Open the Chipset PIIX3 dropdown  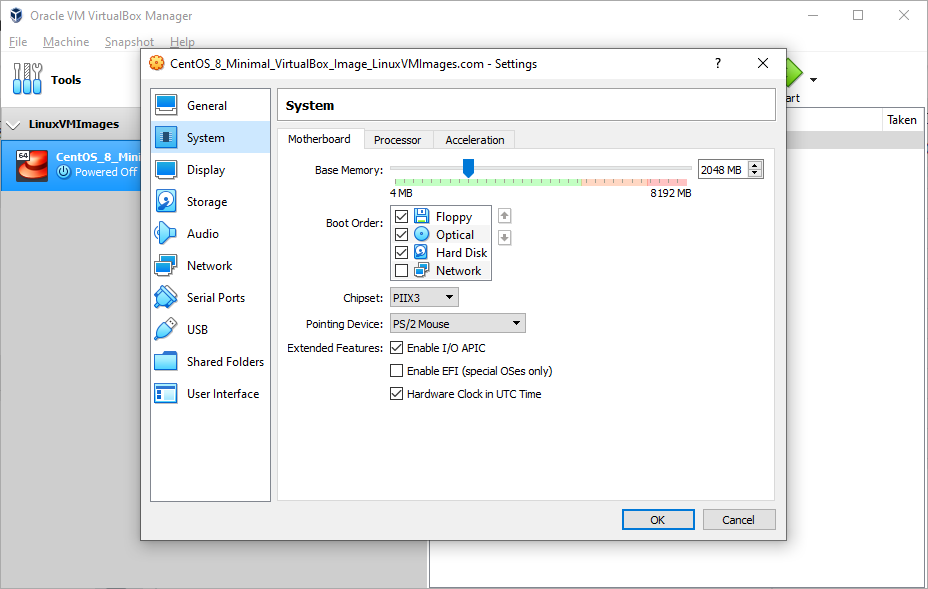point(424,297)
